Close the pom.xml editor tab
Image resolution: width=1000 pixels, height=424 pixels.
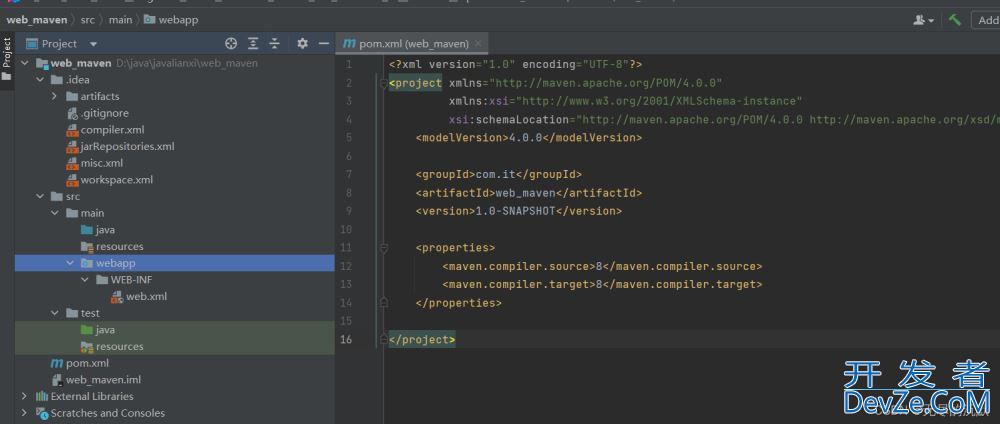click(x=478, y=43)
